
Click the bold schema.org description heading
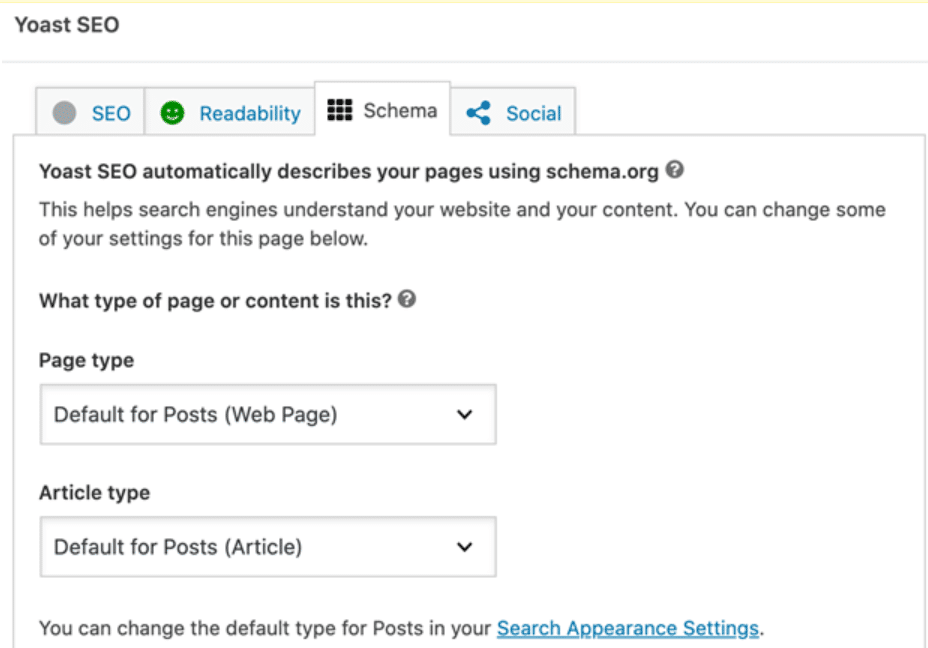point(348,171)
